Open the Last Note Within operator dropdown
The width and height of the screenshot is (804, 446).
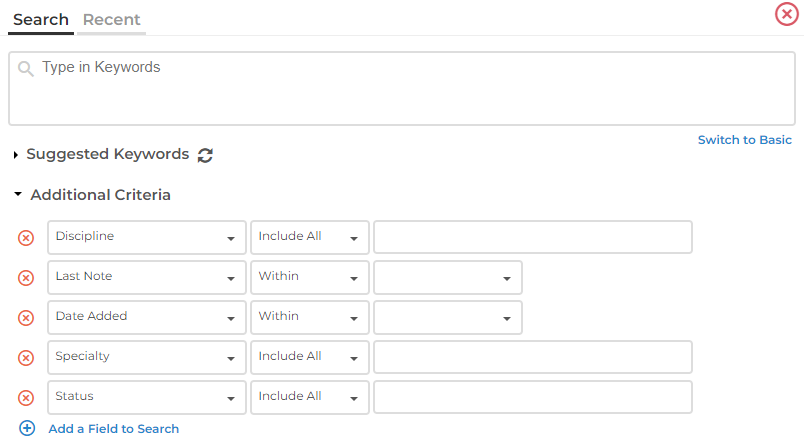pos(309,277)
